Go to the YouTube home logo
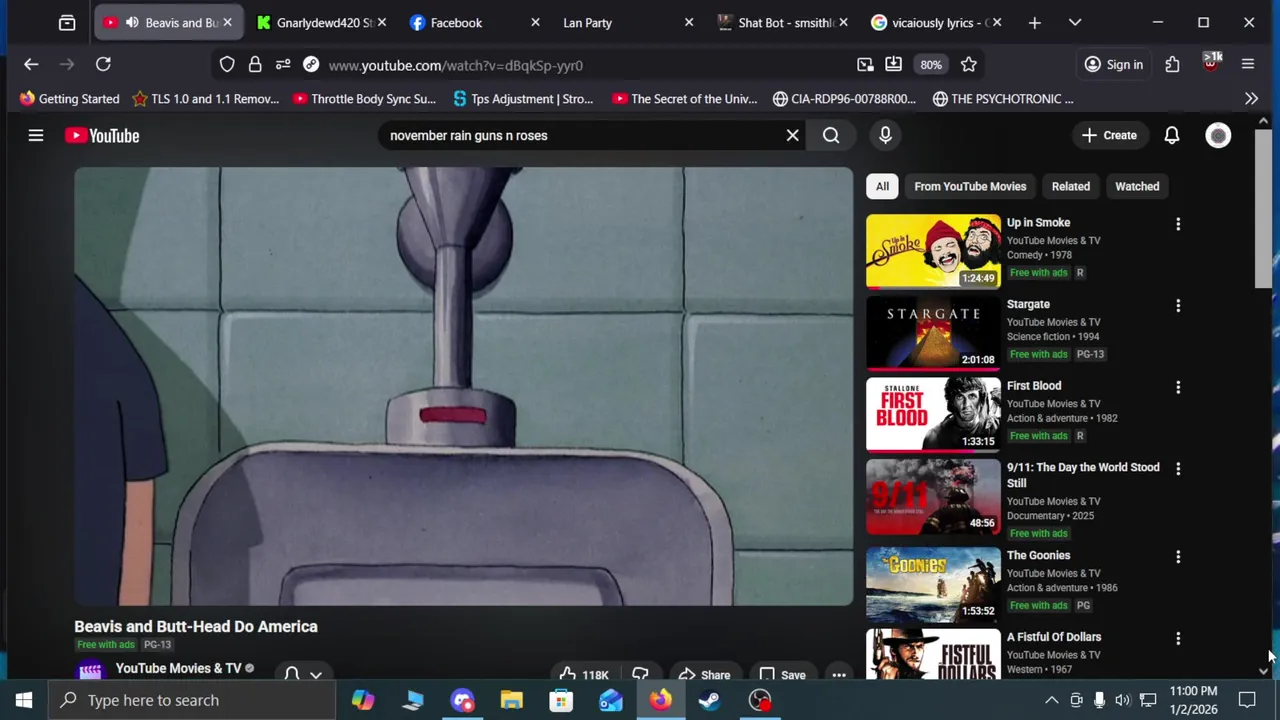 pos(102,135)
